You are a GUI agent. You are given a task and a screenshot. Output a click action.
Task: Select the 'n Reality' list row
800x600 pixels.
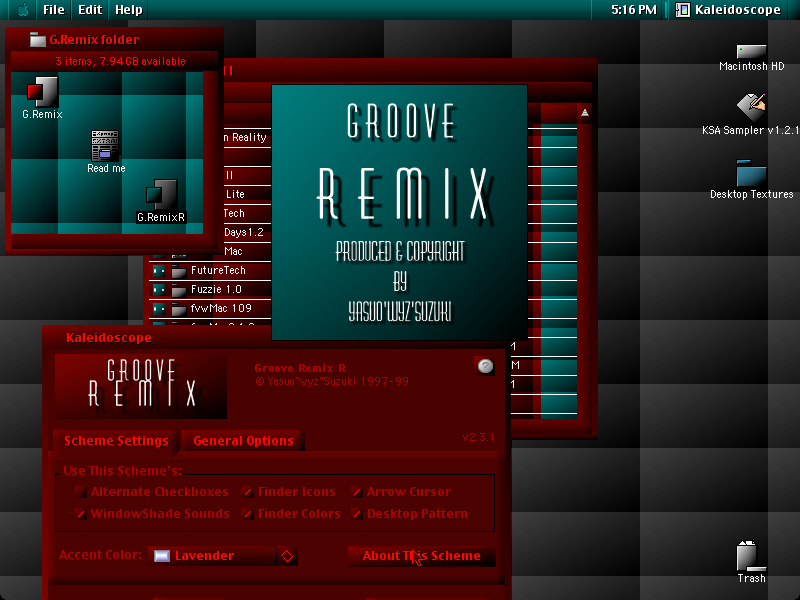point(247,137)
